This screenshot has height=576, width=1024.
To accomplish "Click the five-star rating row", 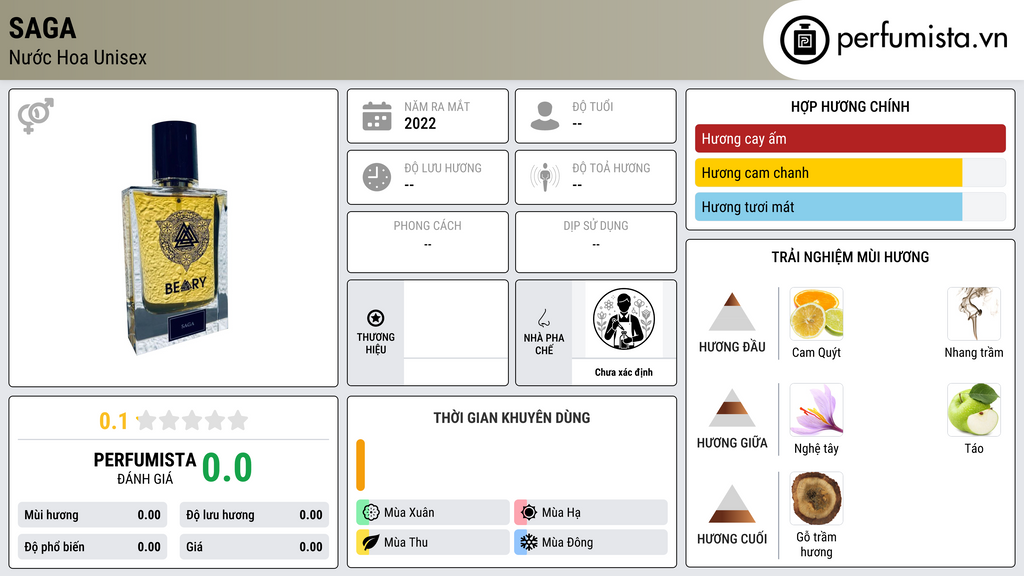I will point(192,420).
